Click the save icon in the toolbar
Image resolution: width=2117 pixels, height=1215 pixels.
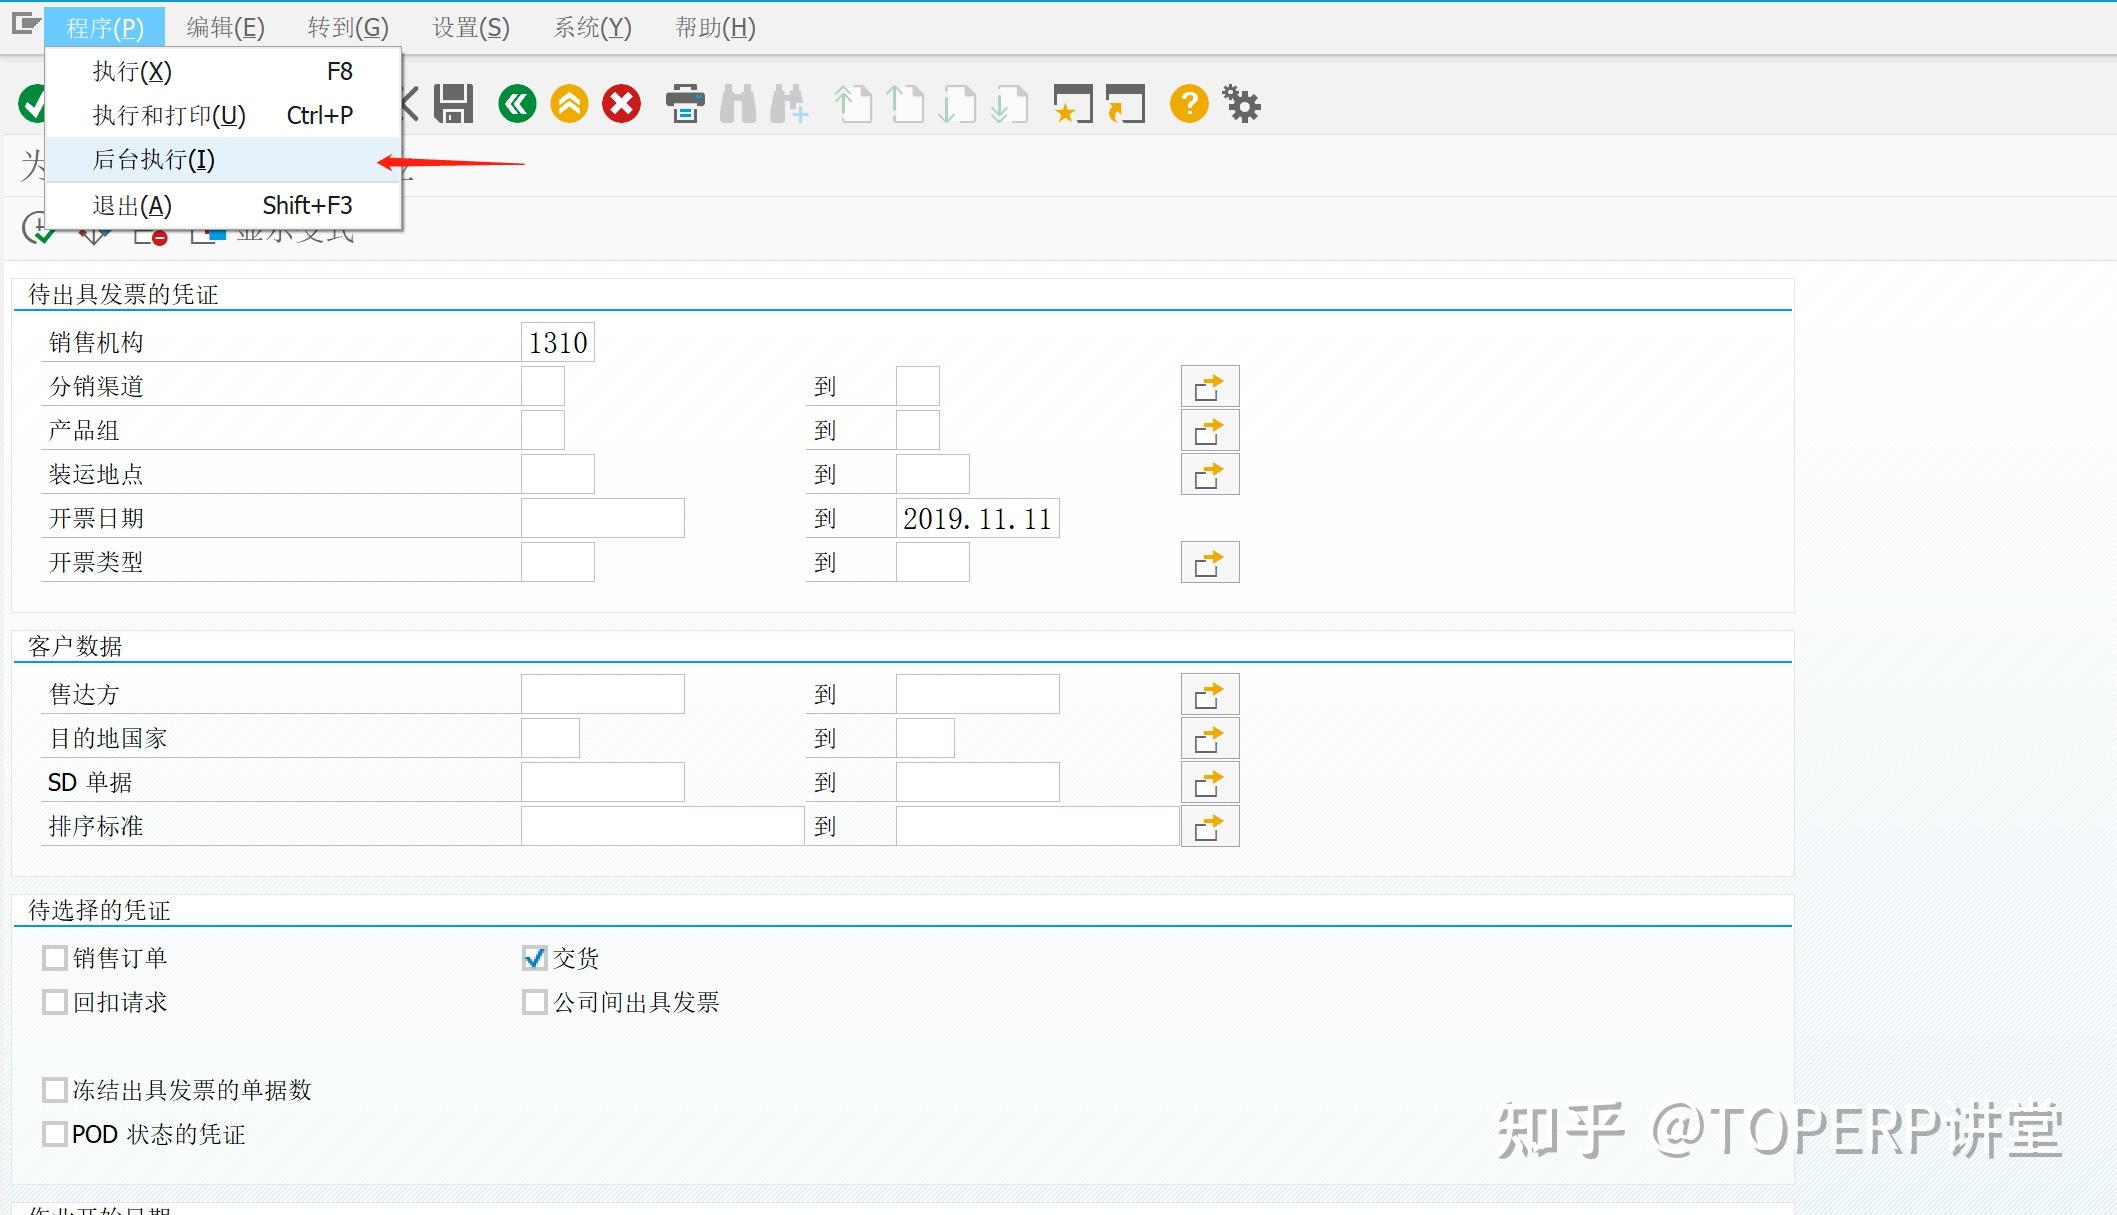tap(451, 103)
